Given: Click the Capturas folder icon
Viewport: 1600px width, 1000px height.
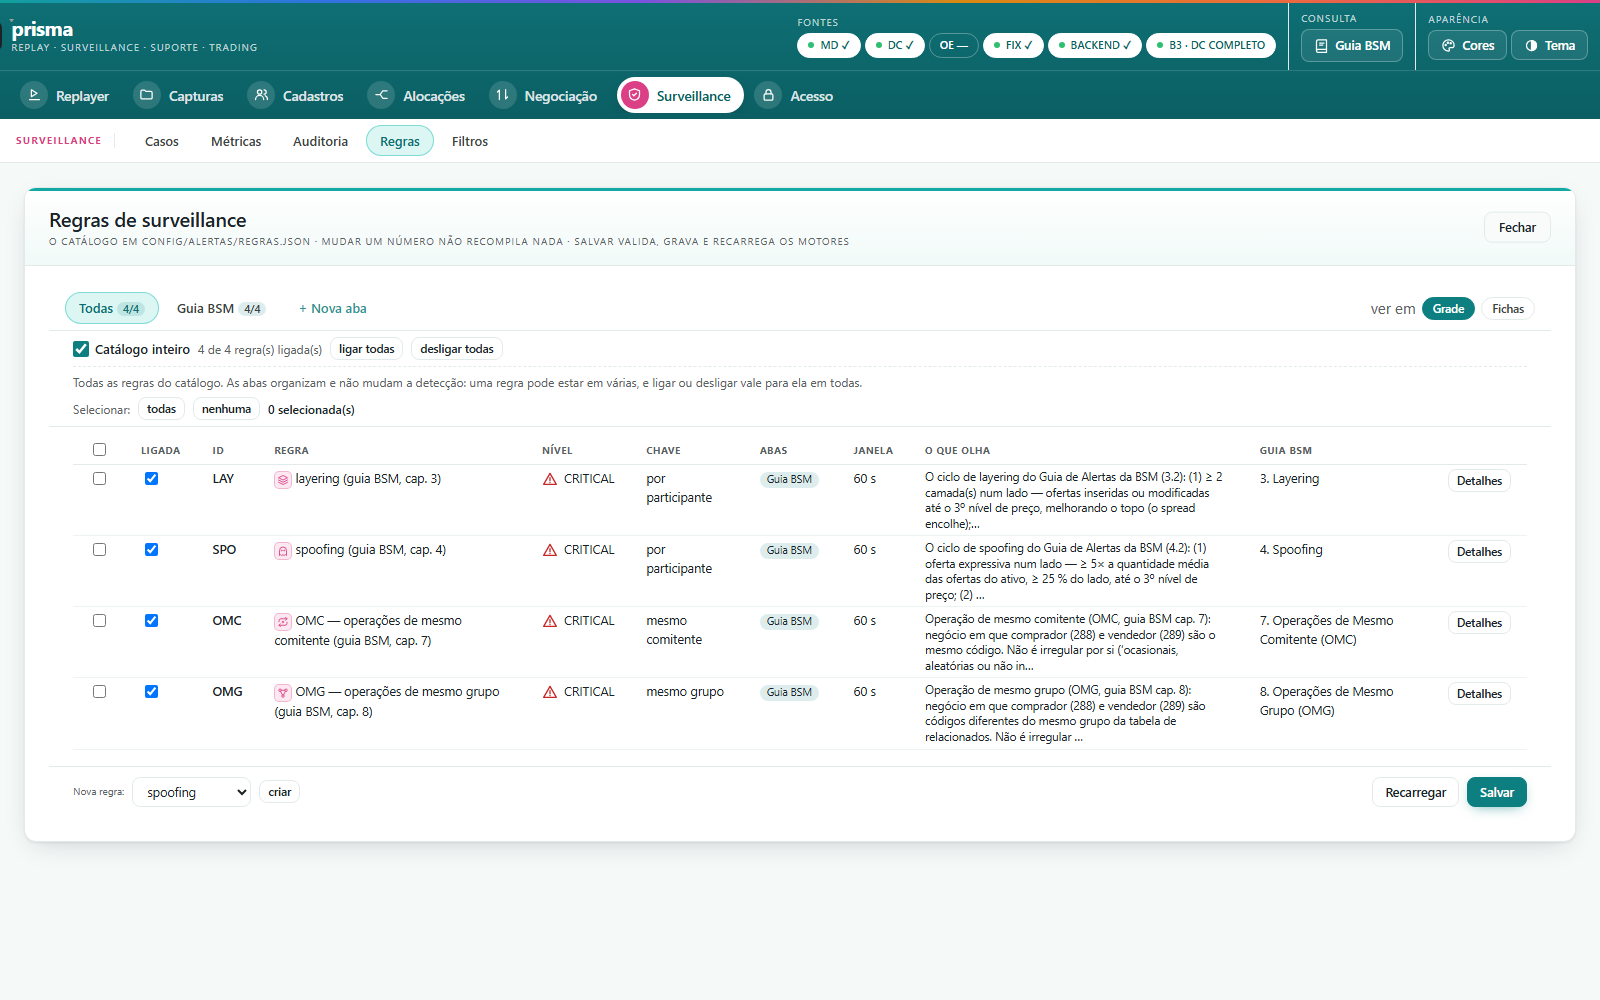Looking at the screenshot, I should (147, 95).
